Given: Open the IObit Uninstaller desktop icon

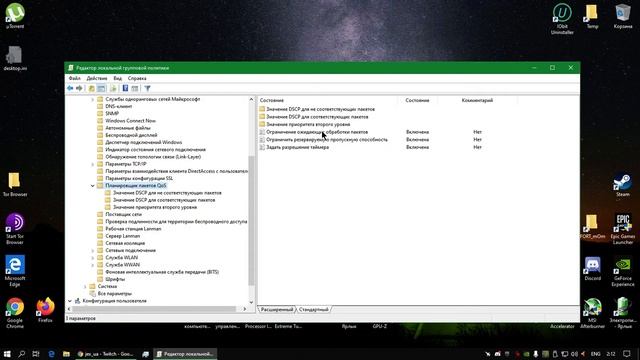Looking at the screenshot, I should point(562,19).
